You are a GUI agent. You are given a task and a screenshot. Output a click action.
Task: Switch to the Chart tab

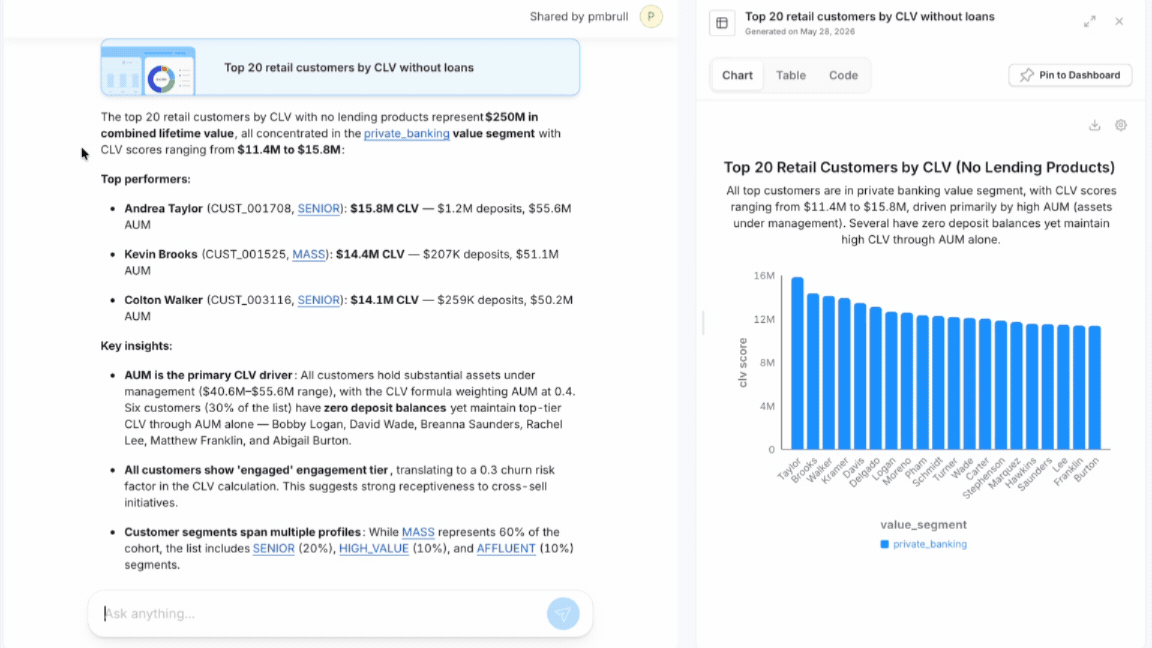click(737, 75)
